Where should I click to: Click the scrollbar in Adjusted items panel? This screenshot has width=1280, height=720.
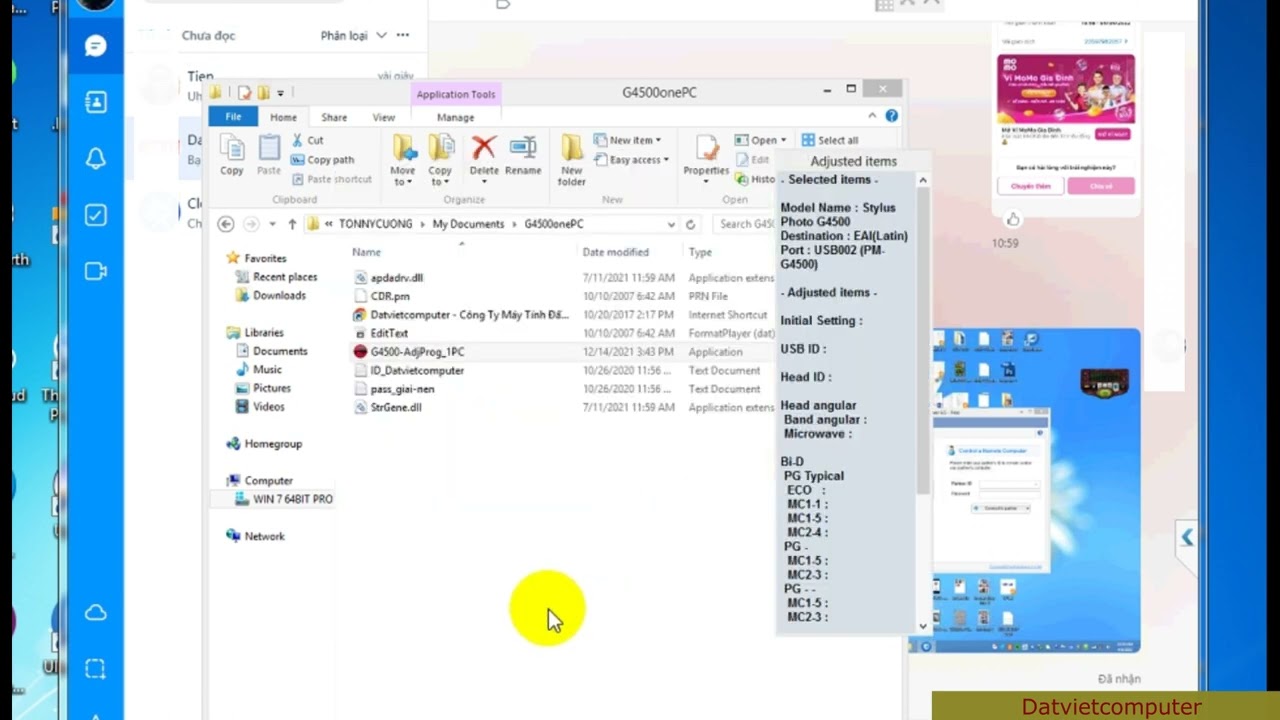(923, 340)
